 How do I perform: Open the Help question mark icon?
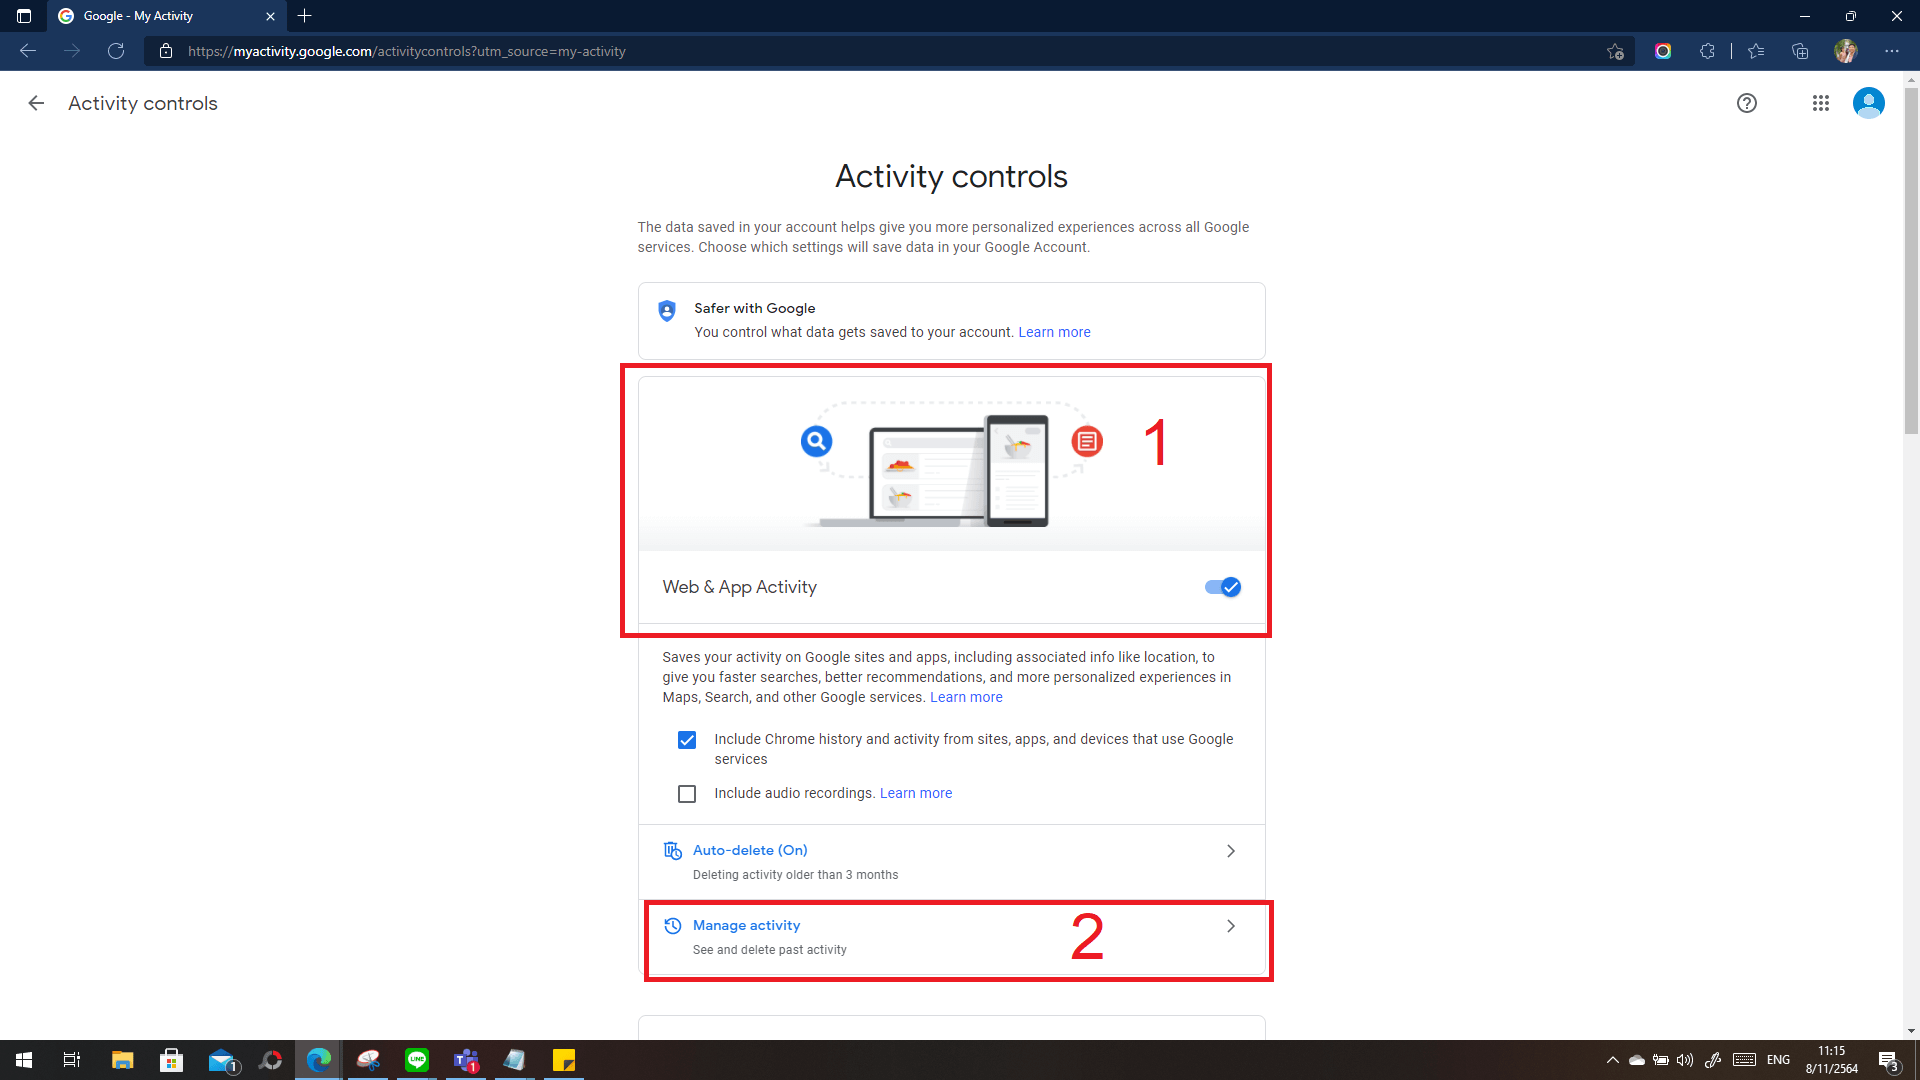tap(1747, 103)
